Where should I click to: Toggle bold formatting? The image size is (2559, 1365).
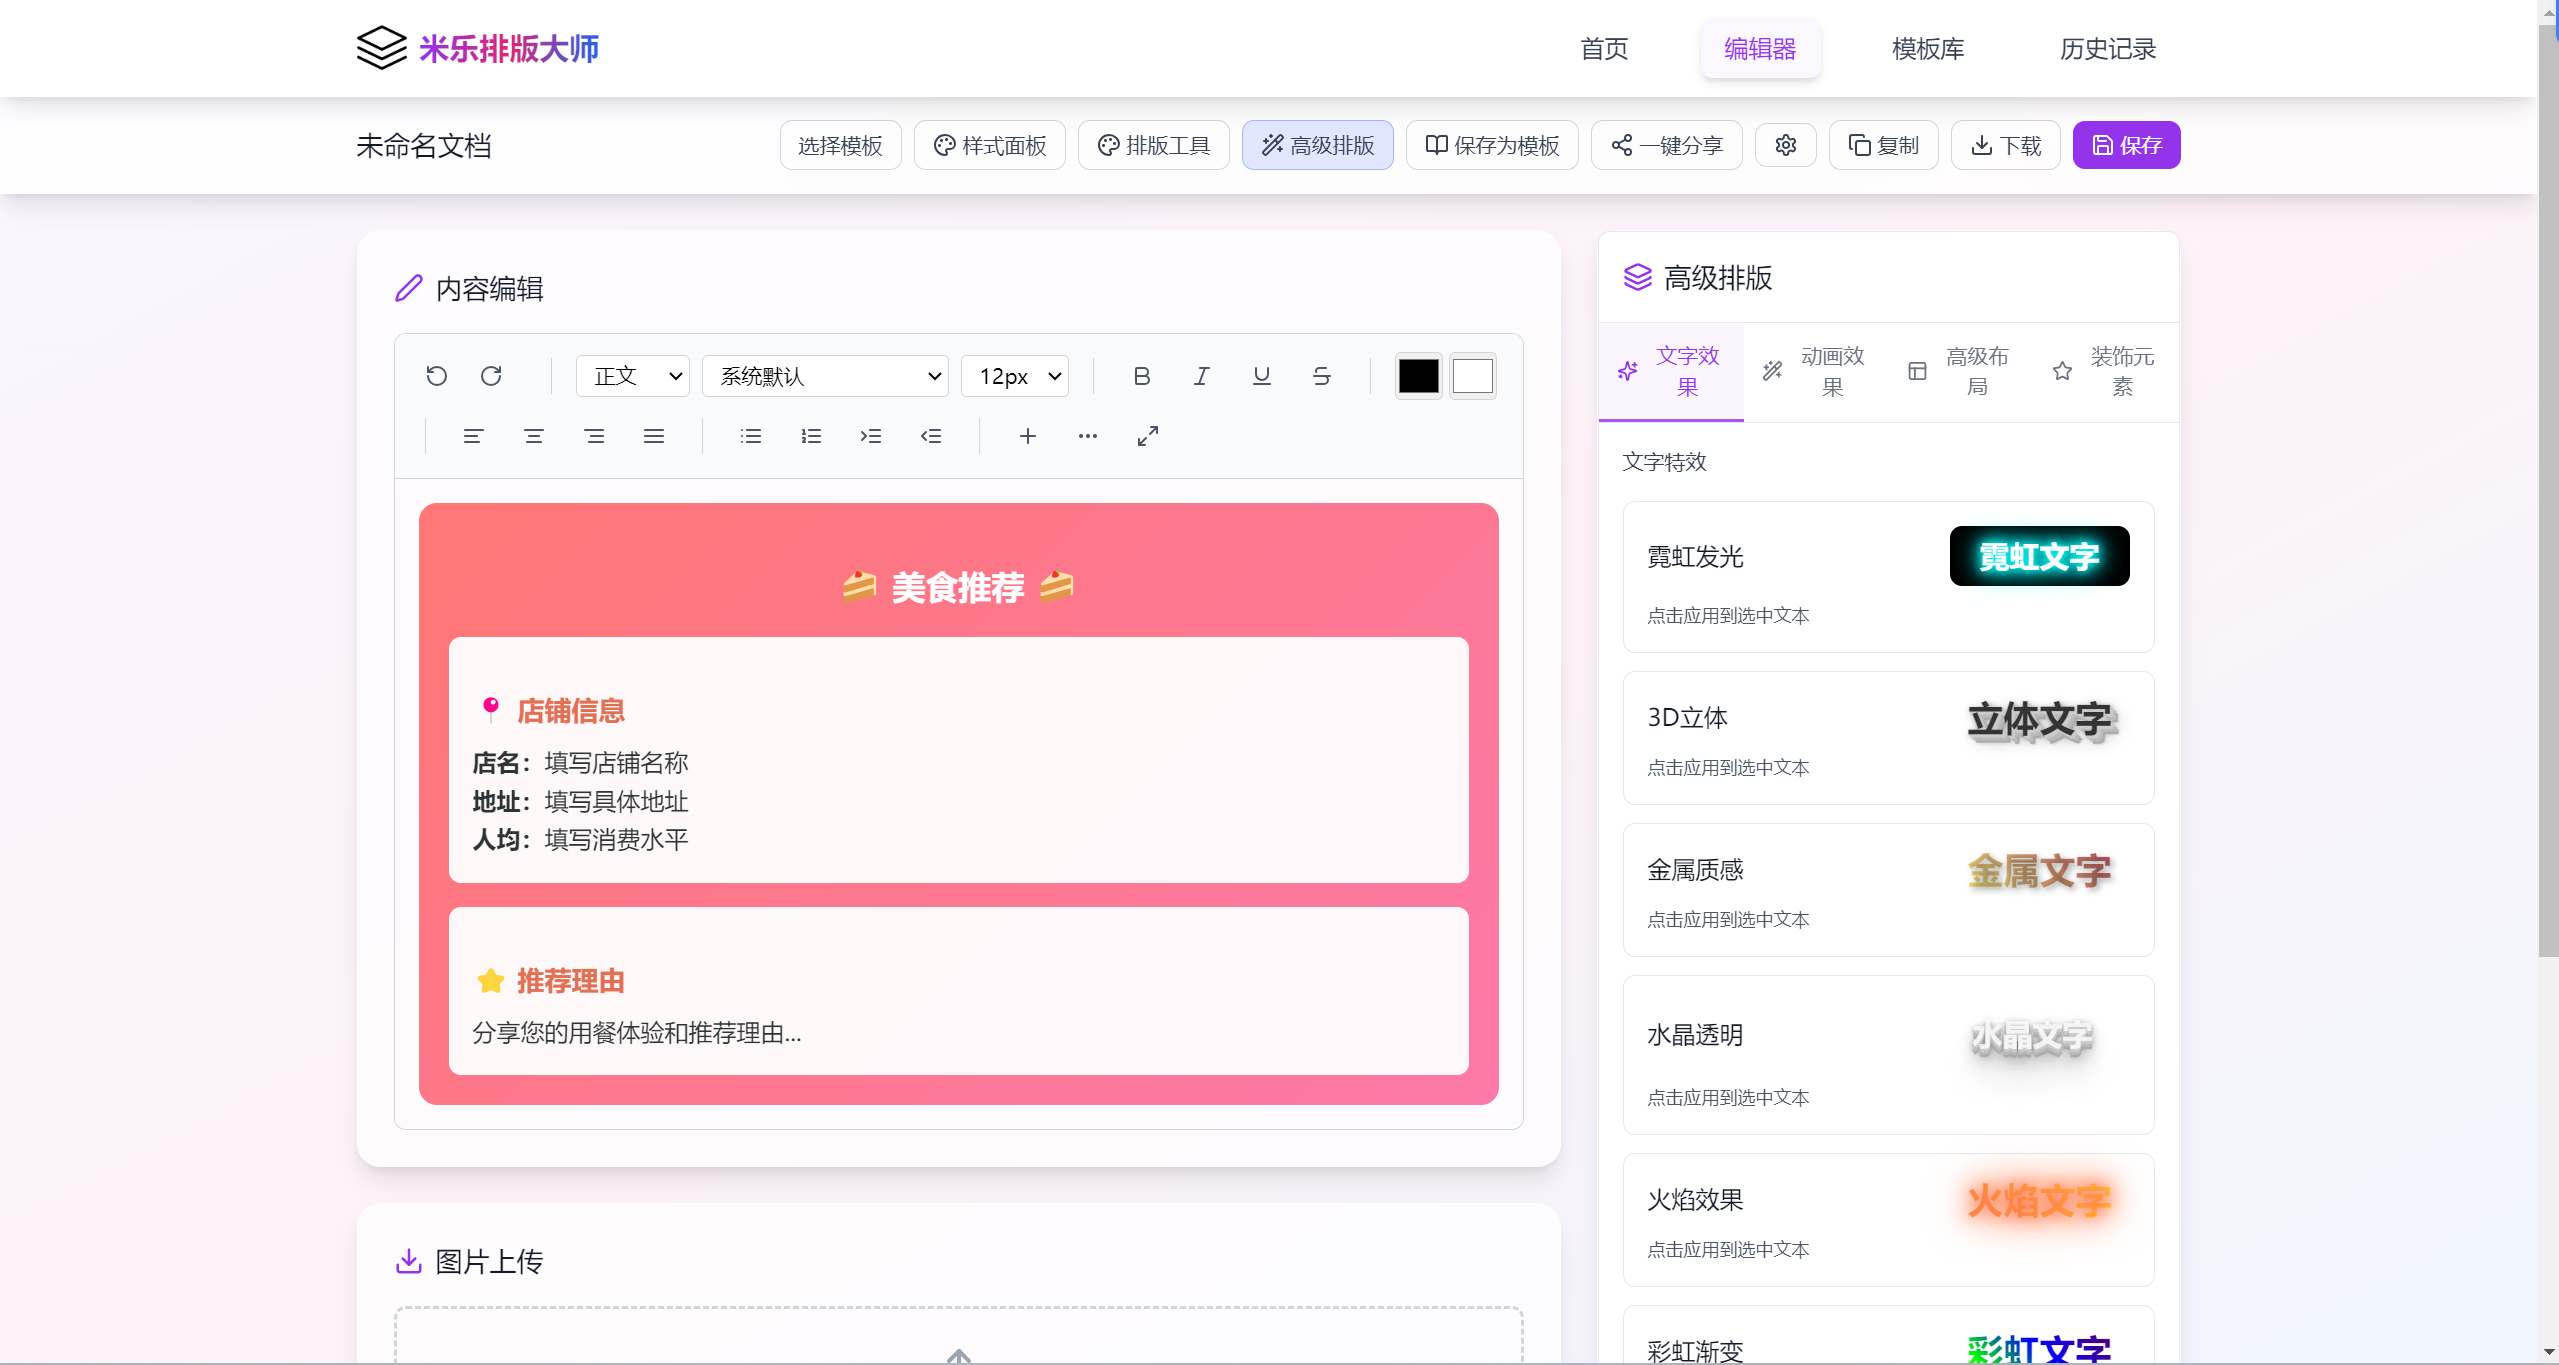1141,376
